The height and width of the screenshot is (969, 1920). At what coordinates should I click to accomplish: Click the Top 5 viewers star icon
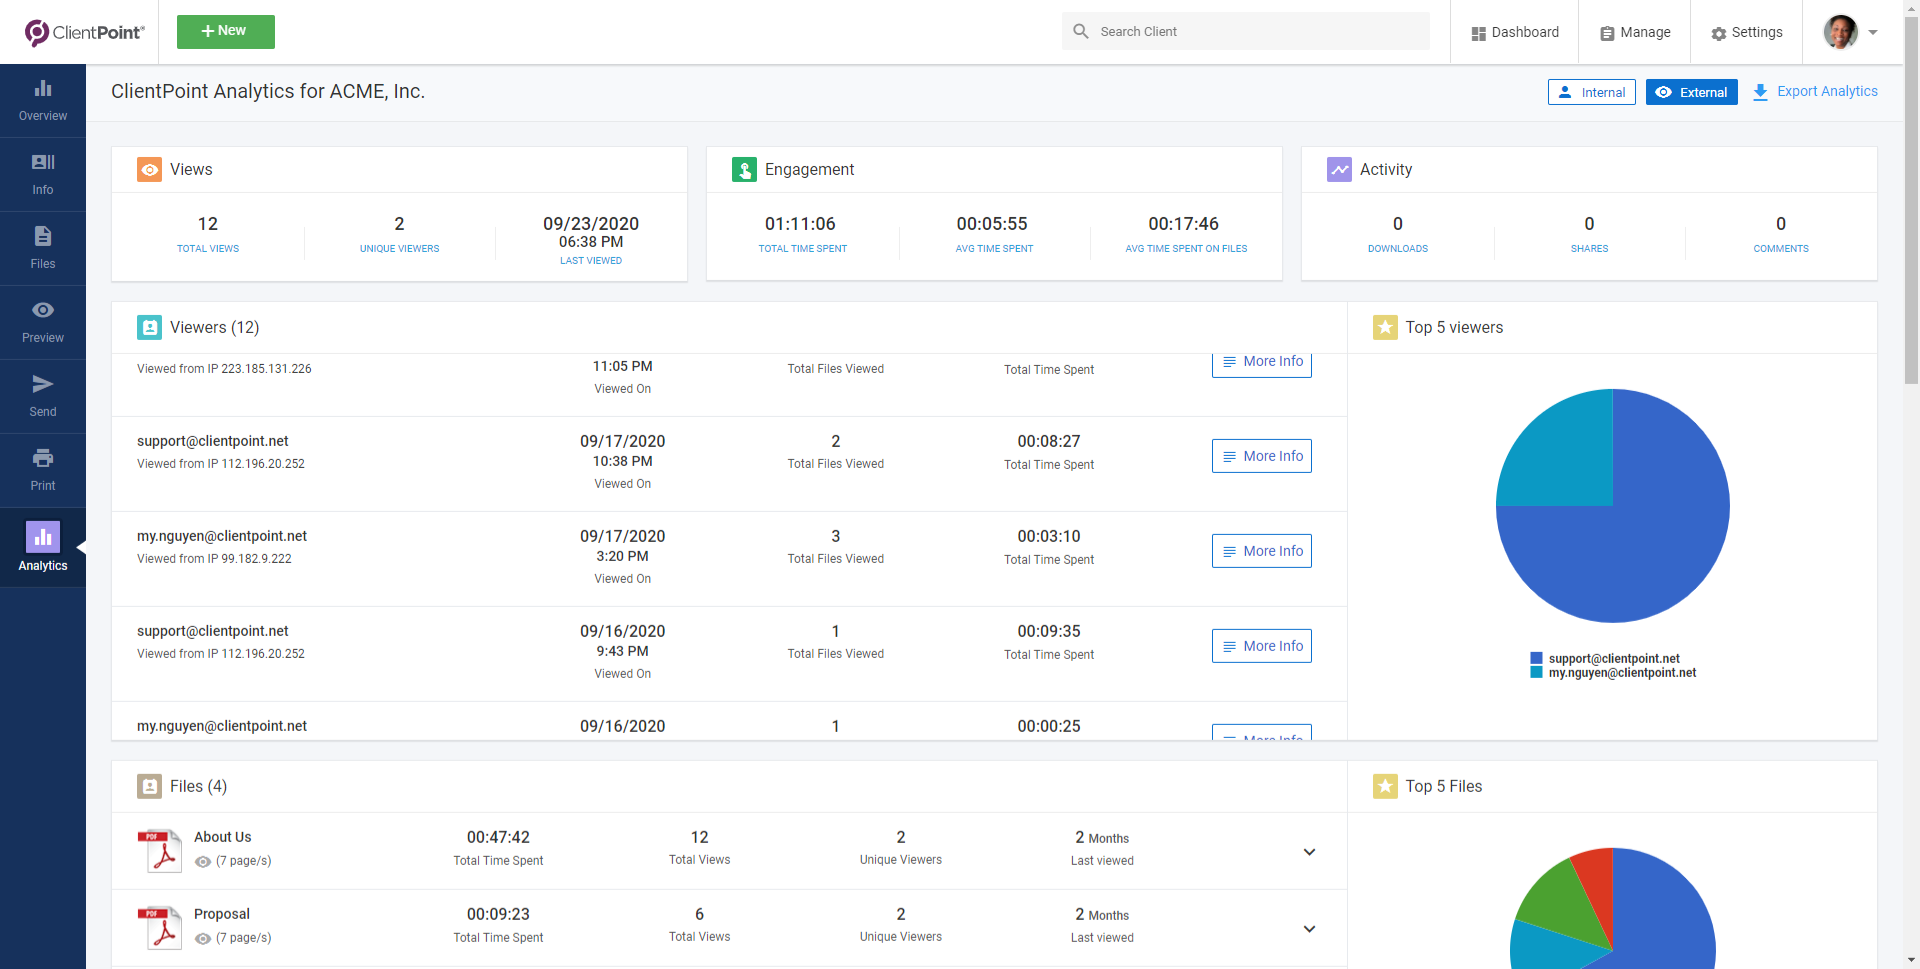1385,328
